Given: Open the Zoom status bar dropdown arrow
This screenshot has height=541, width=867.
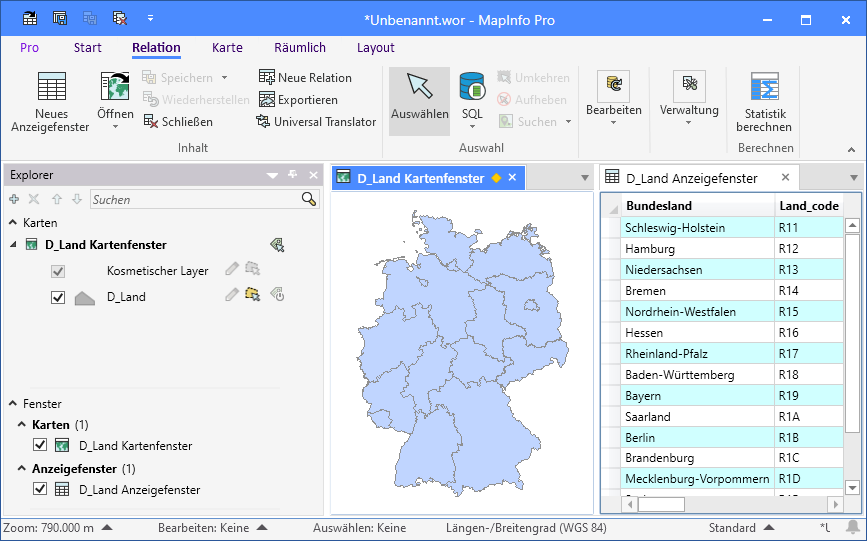Looking at the screenshot, I should click(x=107, y=527).
